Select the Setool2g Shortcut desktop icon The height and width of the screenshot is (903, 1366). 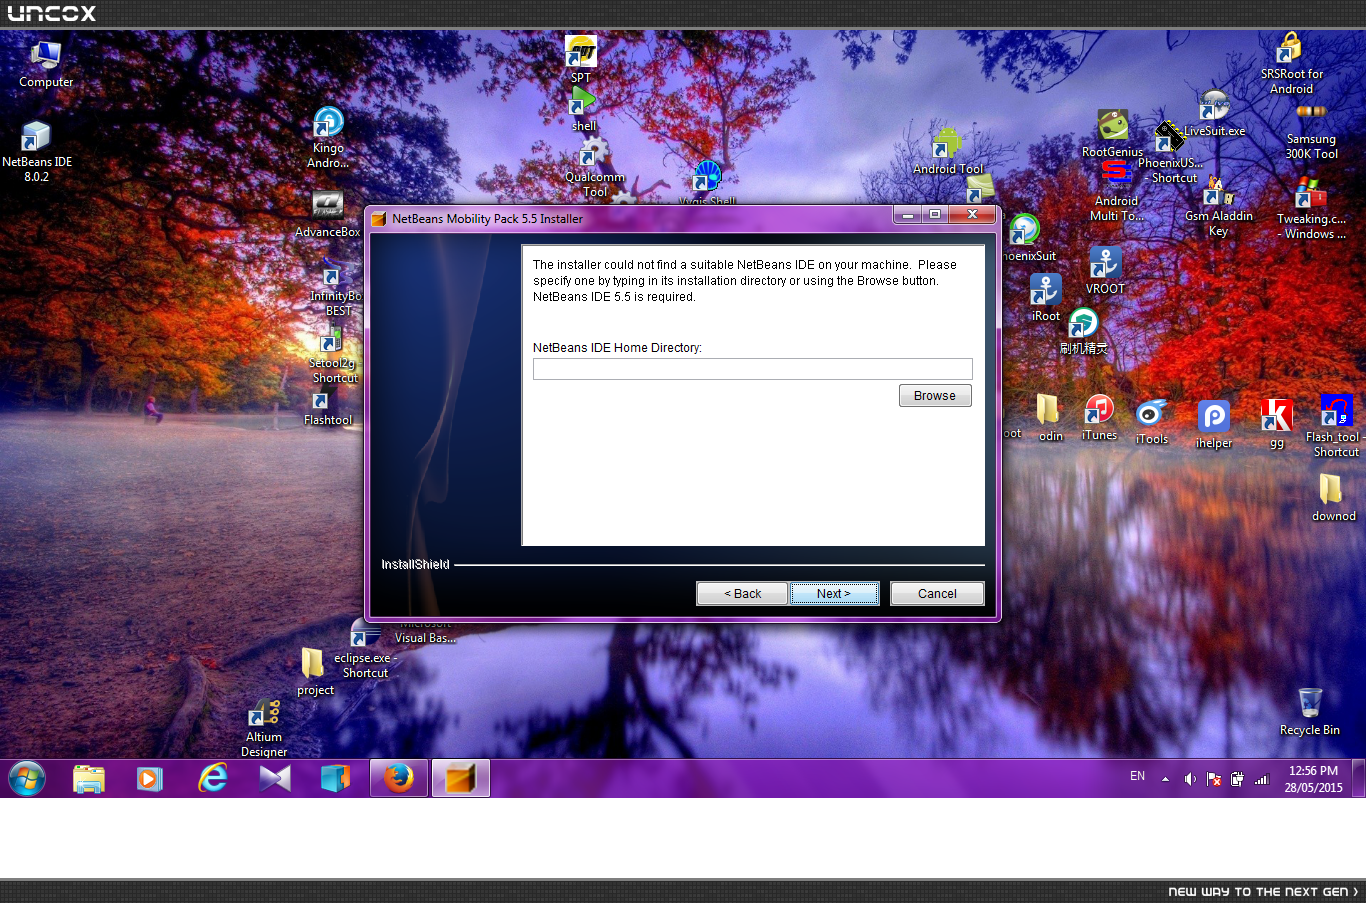pyautogui.click(x=334, y=356)
